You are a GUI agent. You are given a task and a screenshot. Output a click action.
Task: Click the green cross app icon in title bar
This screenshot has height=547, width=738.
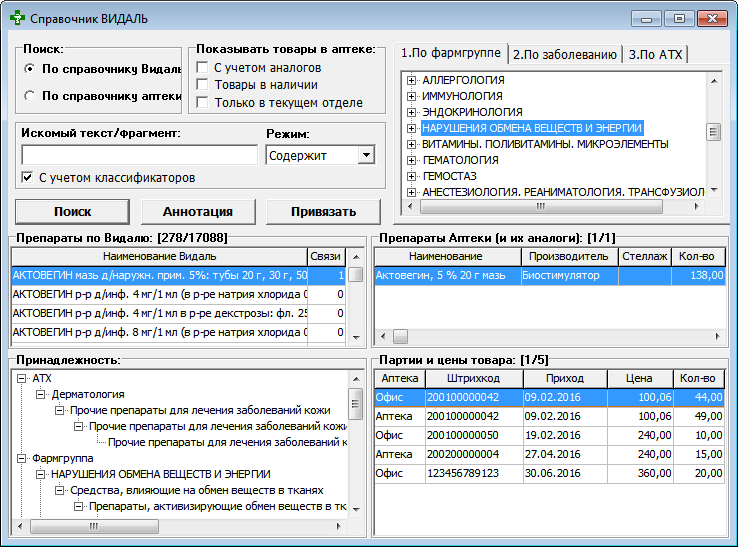pyautogui.click(x=17, y=18)
